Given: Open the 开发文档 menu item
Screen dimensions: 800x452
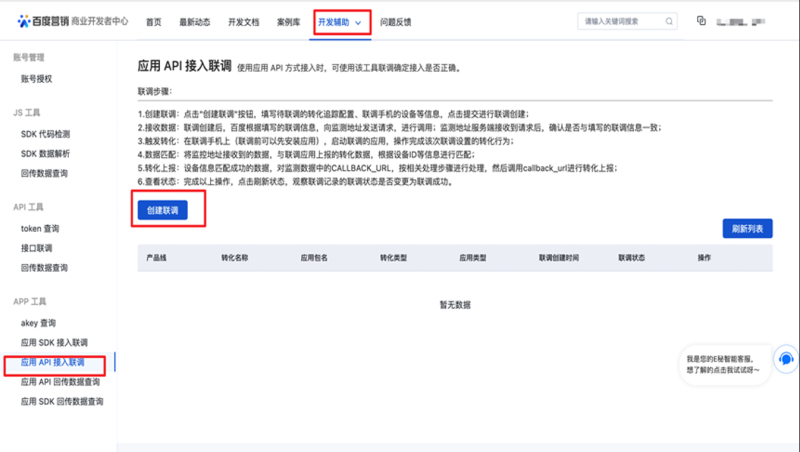Looking at the screenshot, I should (243, 22).
